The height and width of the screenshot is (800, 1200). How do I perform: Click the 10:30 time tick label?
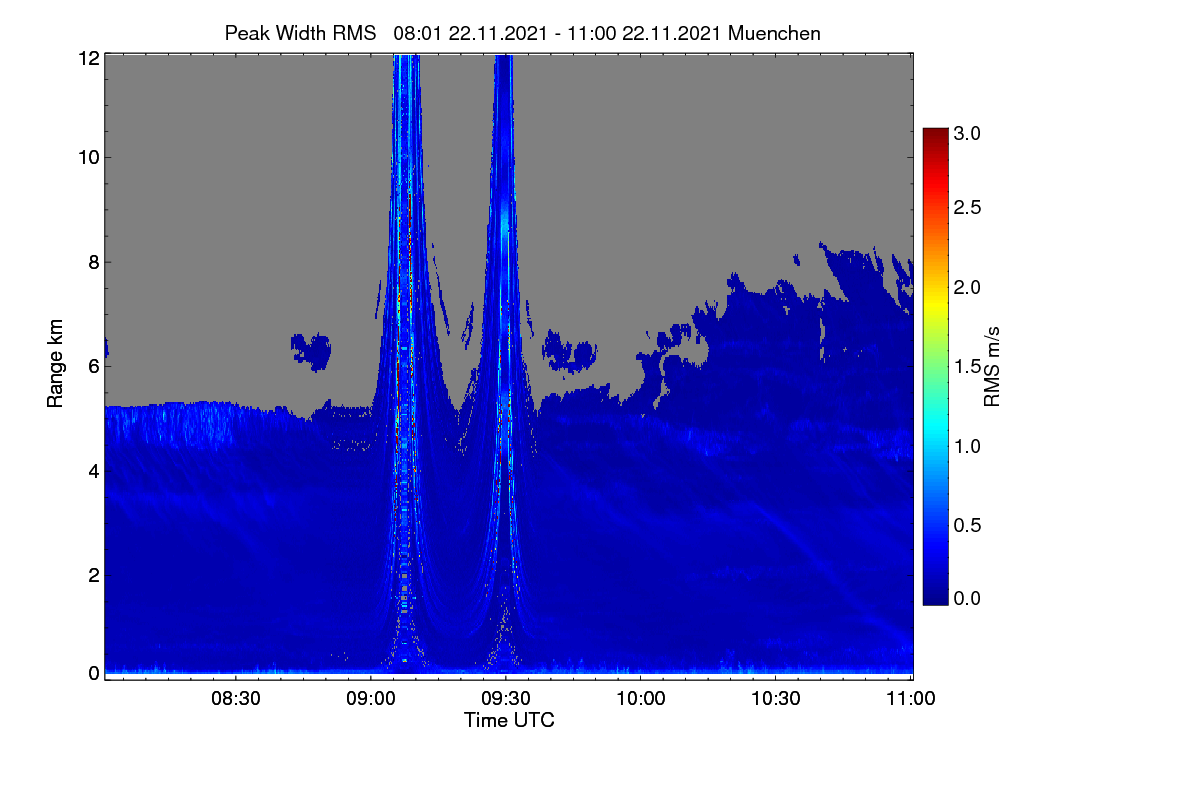[776, 700]
